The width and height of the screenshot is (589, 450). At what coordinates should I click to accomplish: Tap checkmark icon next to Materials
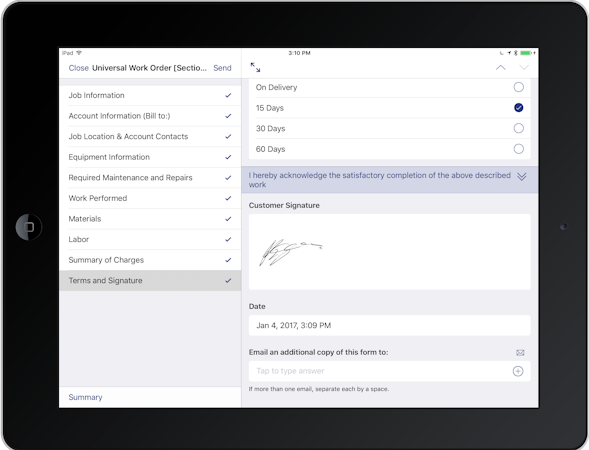[x=228, y=219]
